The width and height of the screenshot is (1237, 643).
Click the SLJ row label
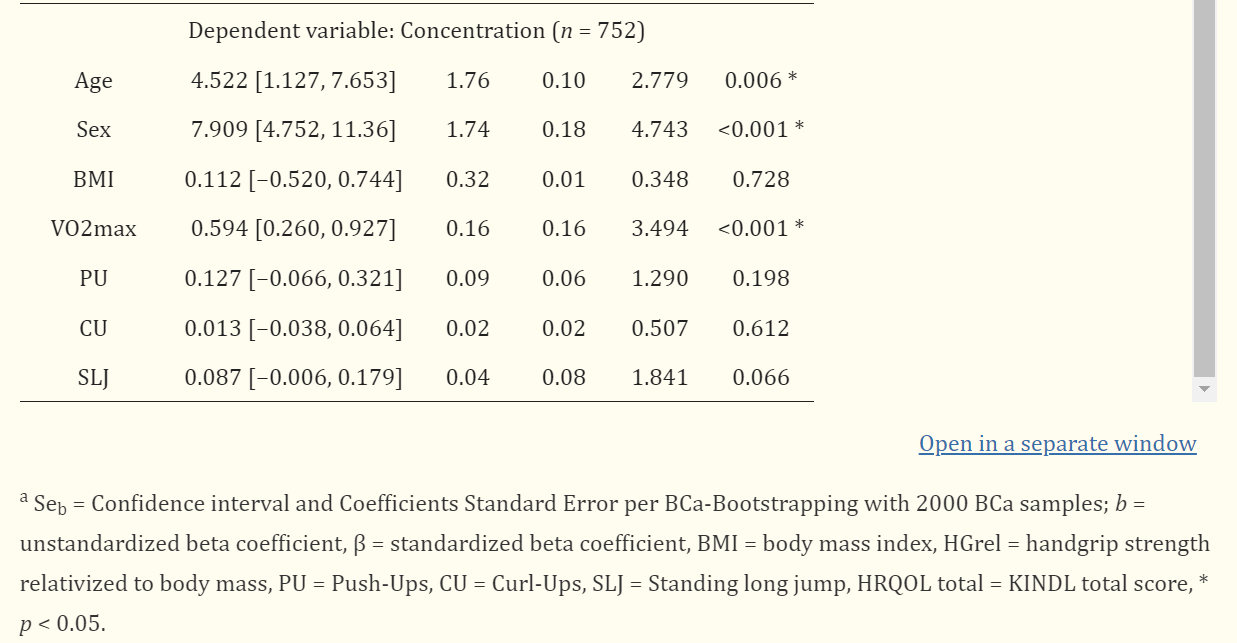[x=93, y=378]
